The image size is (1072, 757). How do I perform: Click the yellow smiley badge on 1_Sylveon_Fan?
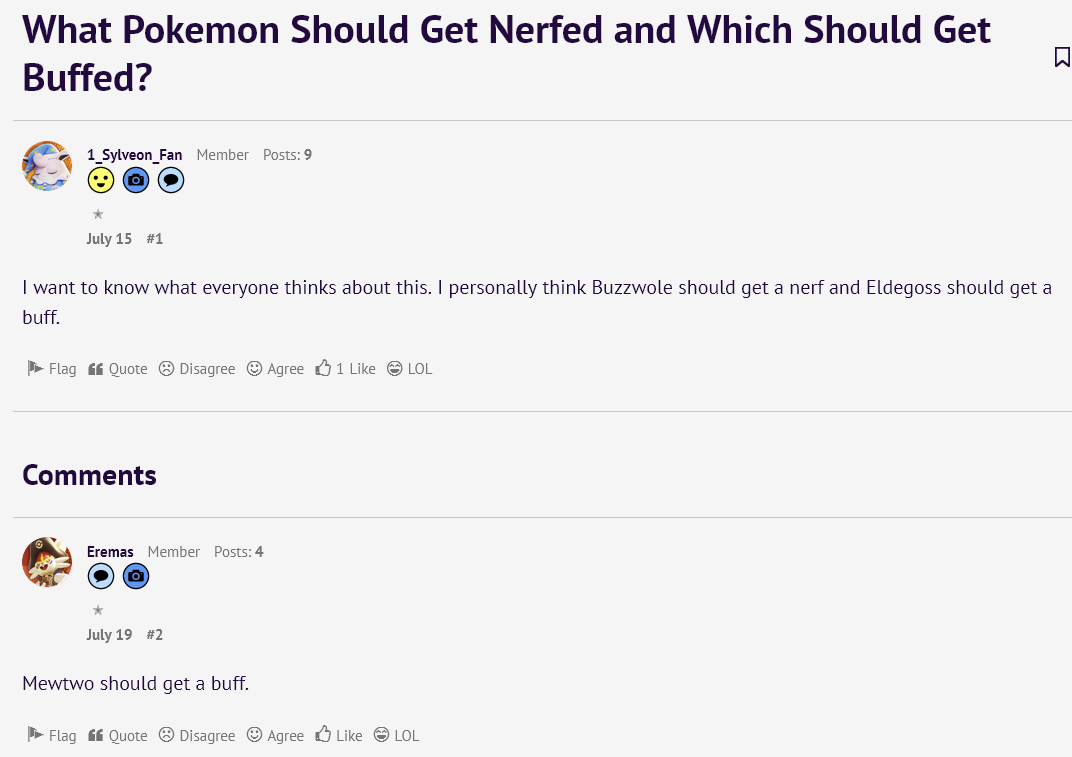(x=101, y=181)
